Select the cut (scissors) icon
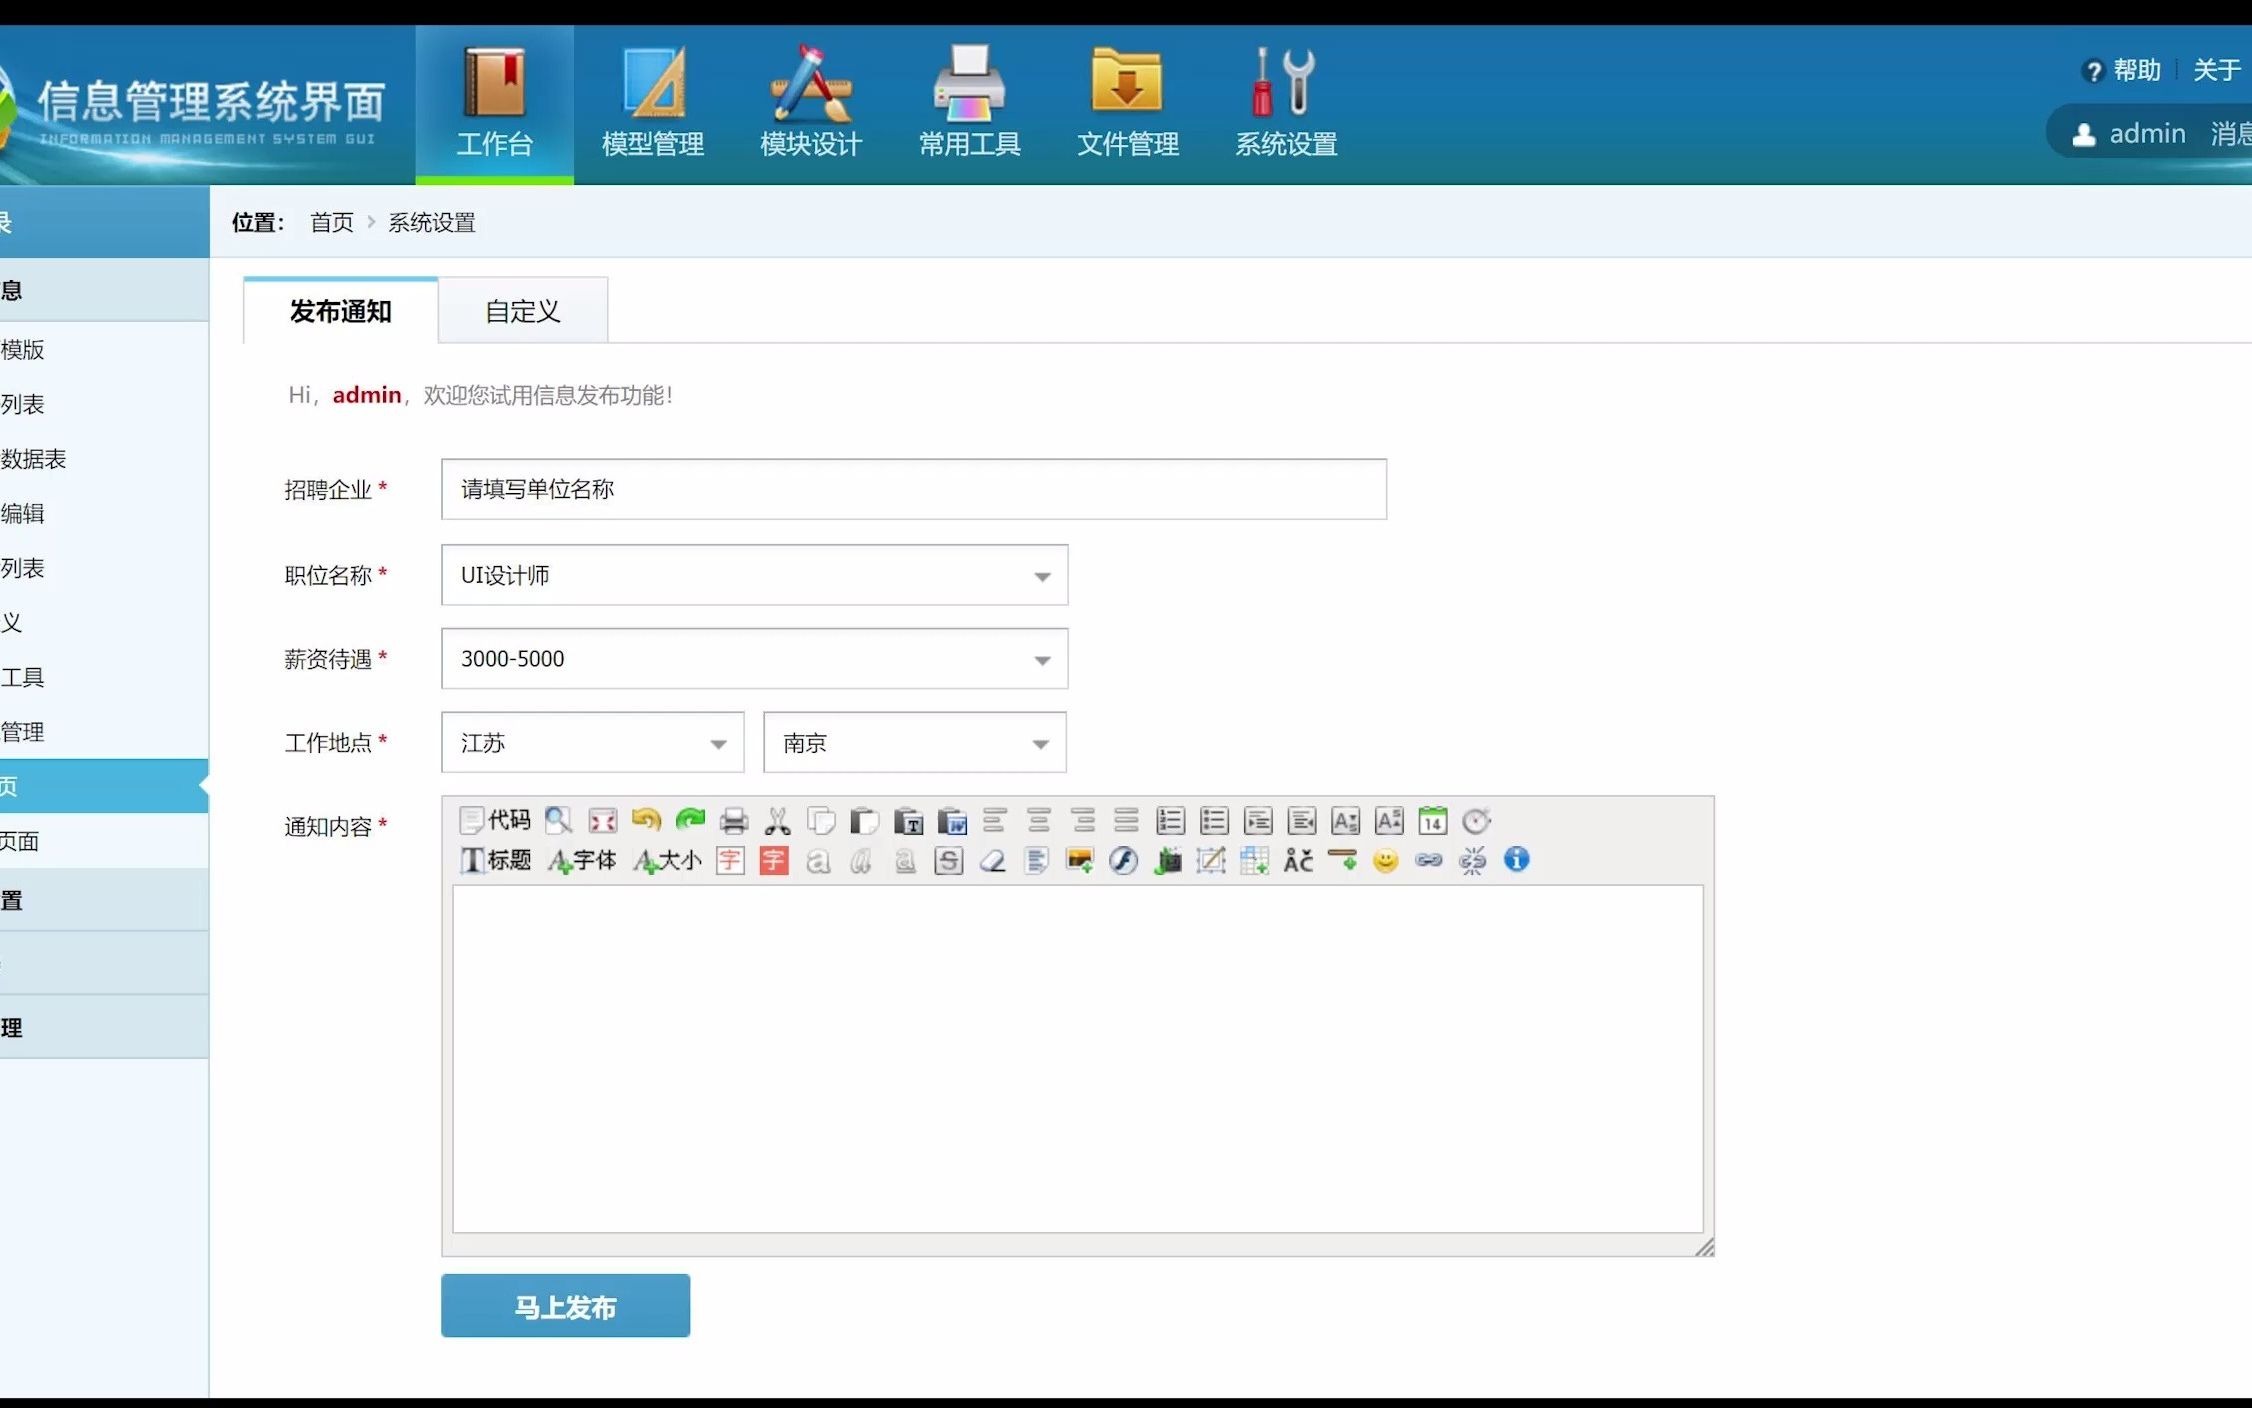The image size is (2252, 1408). point(777,821)
